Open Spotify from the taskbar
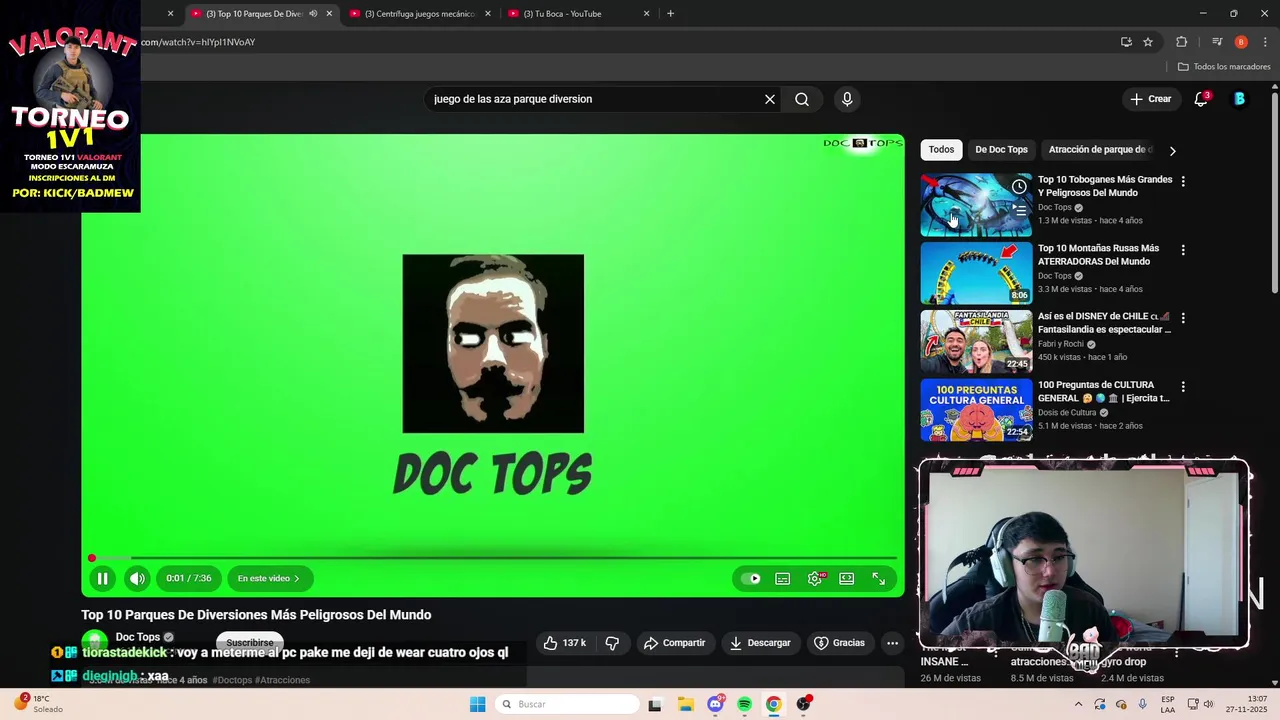The image size is (1280, 720). coord(744,704)
